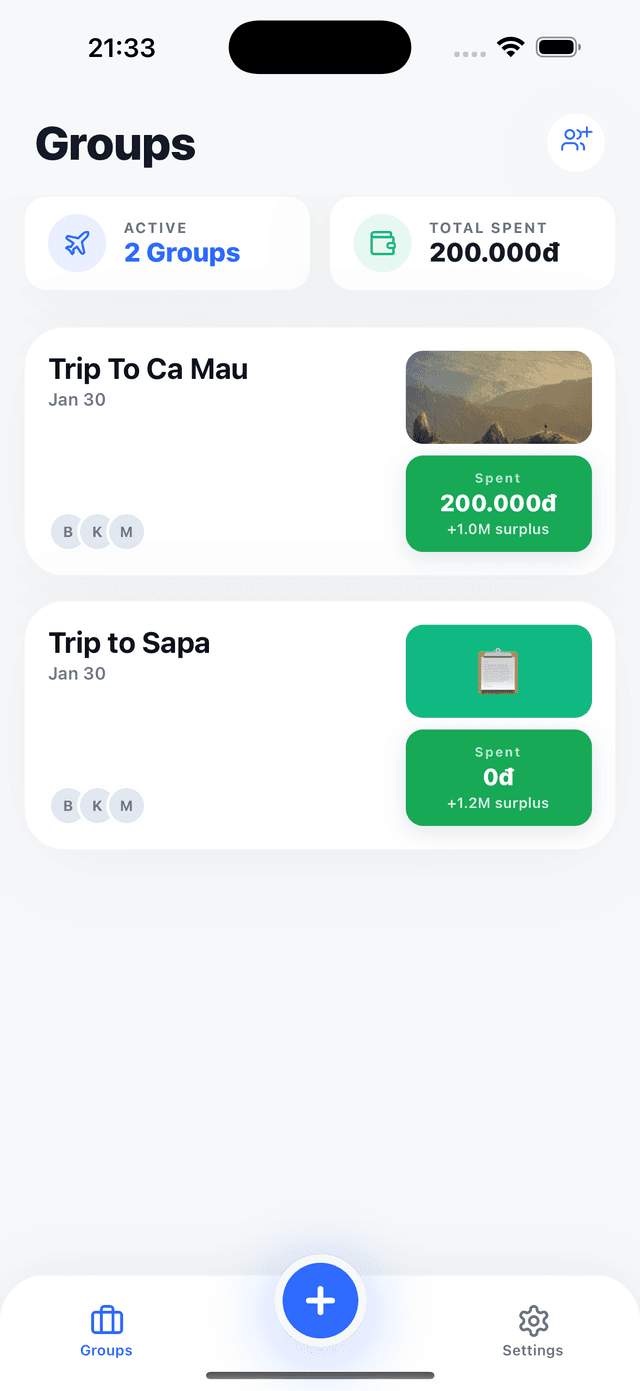Tap the blue plus button to create group
This screenshot has width=640, height=1391.
pyautogui.click(x=320, y=1300)
